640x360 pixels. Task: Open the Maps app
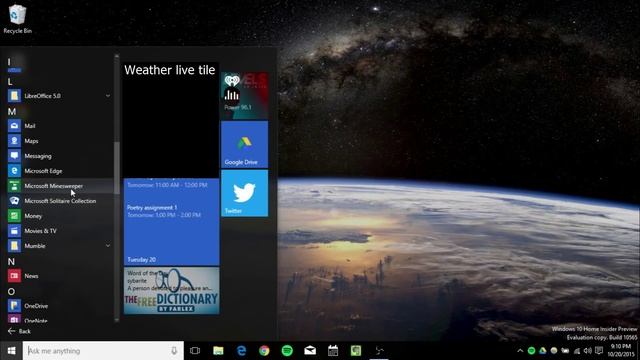(x=59, y=141)
